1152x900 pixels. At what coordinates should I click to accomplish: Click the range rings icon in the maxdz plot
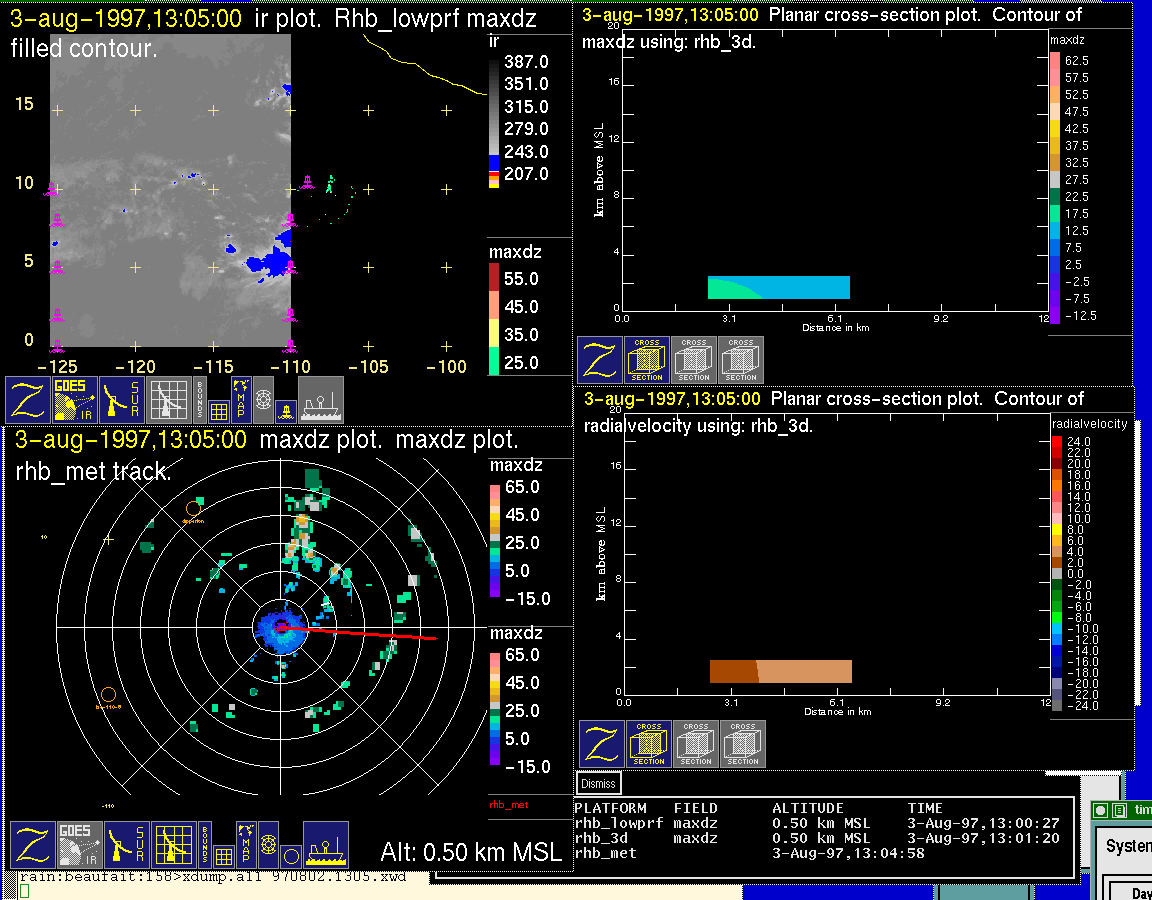tap(268, 845)
